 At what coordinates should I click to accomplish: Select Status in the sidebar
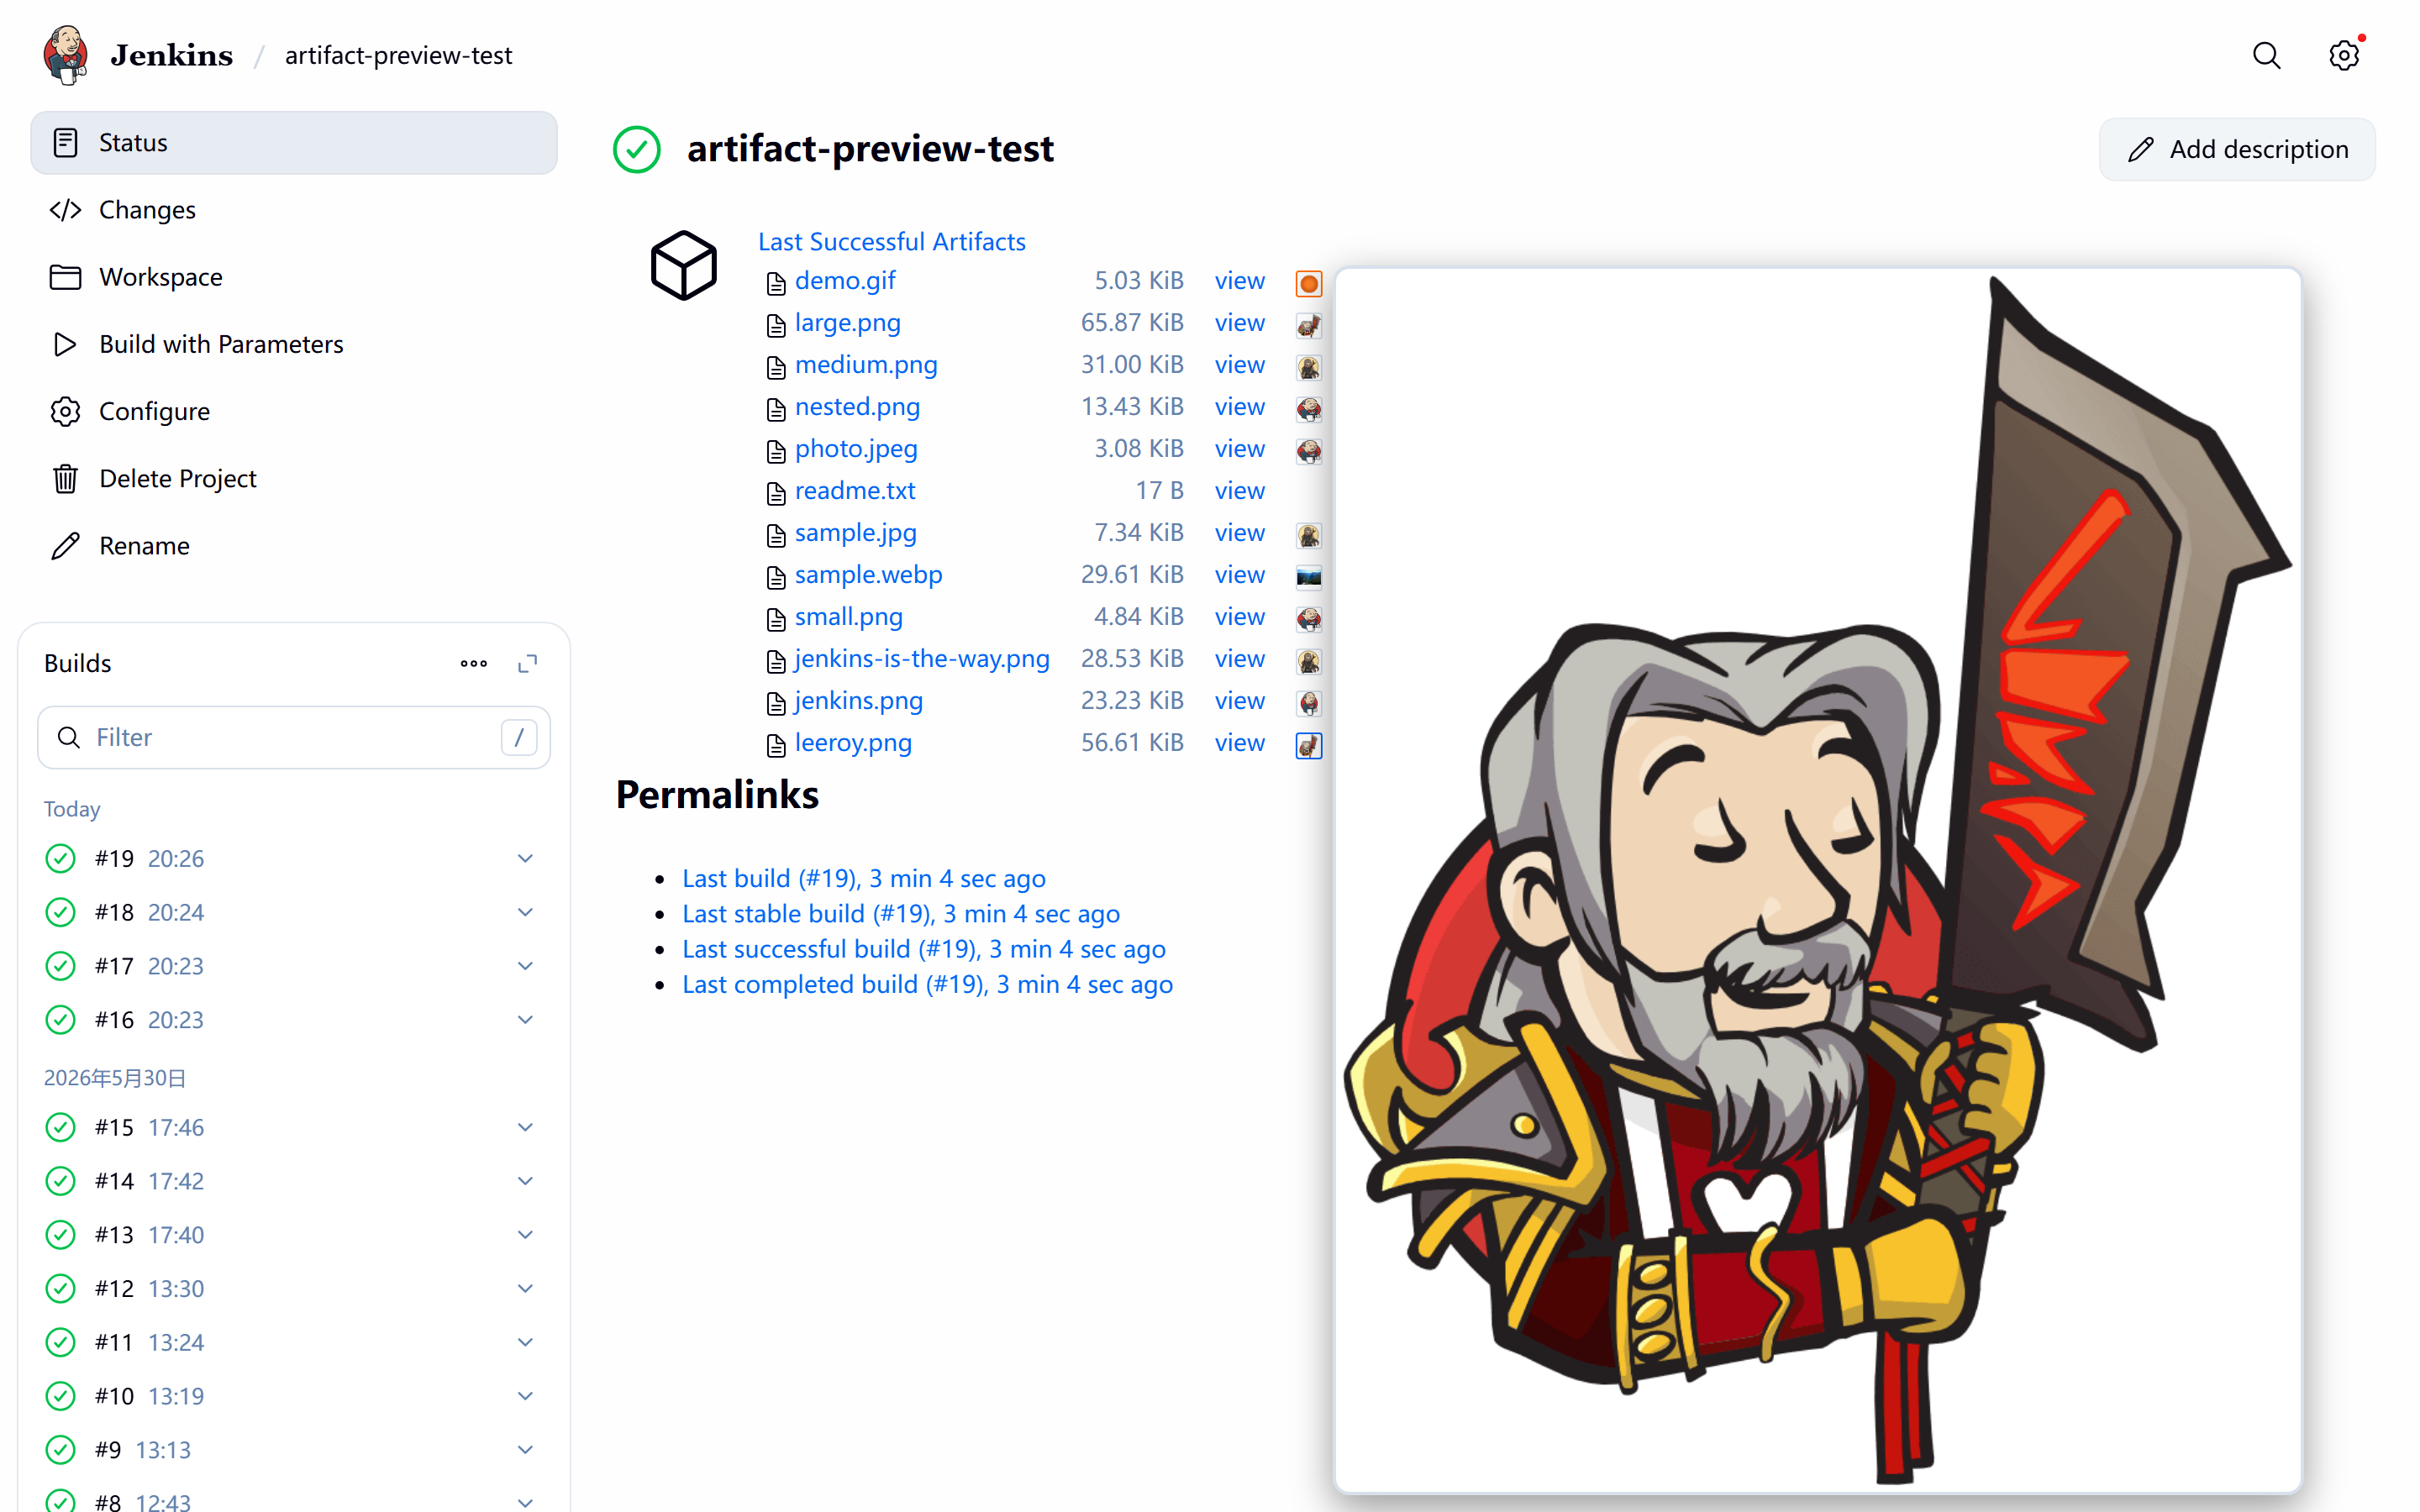294,143
